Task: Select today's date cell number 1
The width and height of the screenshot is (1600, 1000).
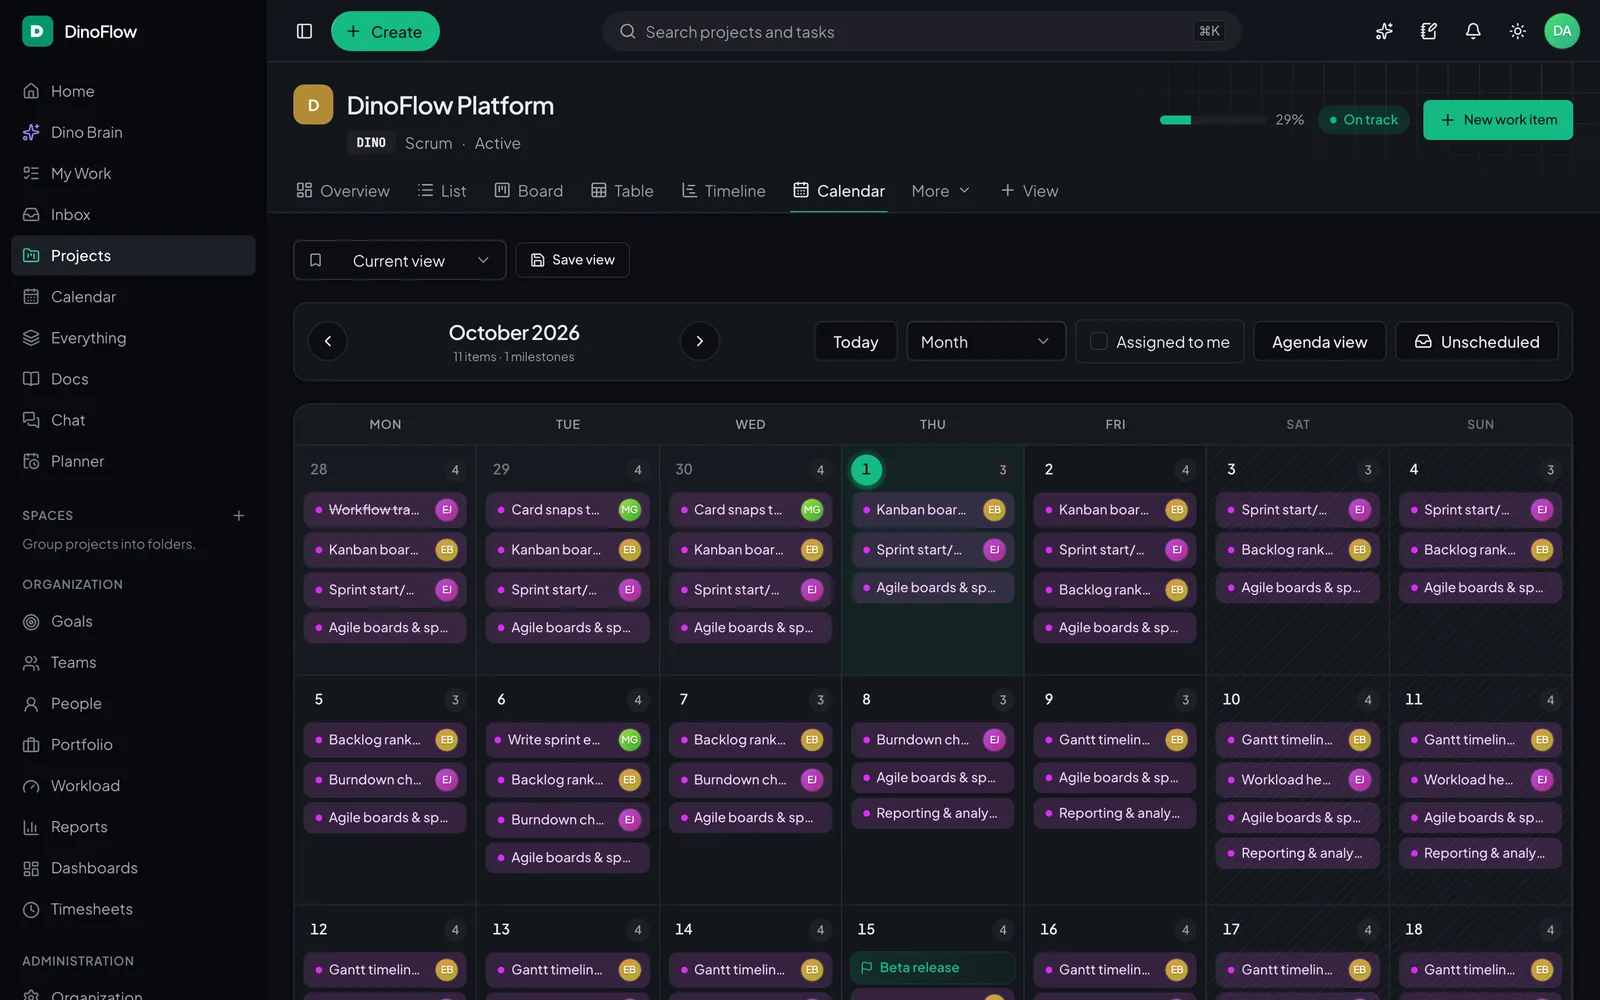Action: pos(866,469)
